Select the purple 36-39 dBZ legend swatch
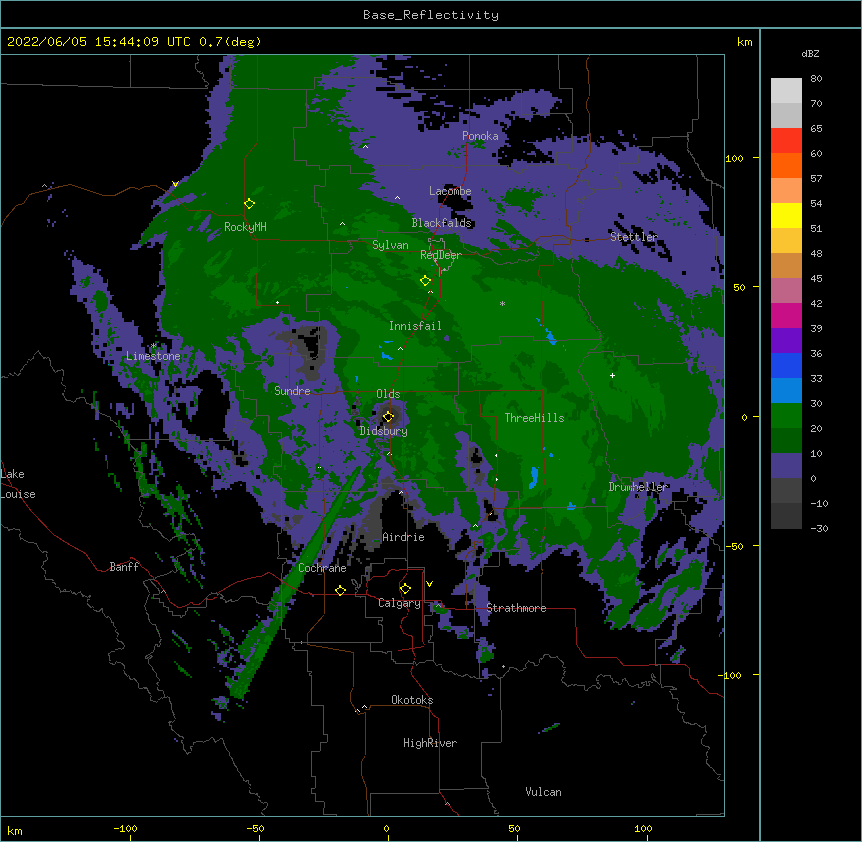Image resolution: width=862 pixels, height=842 pixels. pyautogui.click(x=786, y=341)
